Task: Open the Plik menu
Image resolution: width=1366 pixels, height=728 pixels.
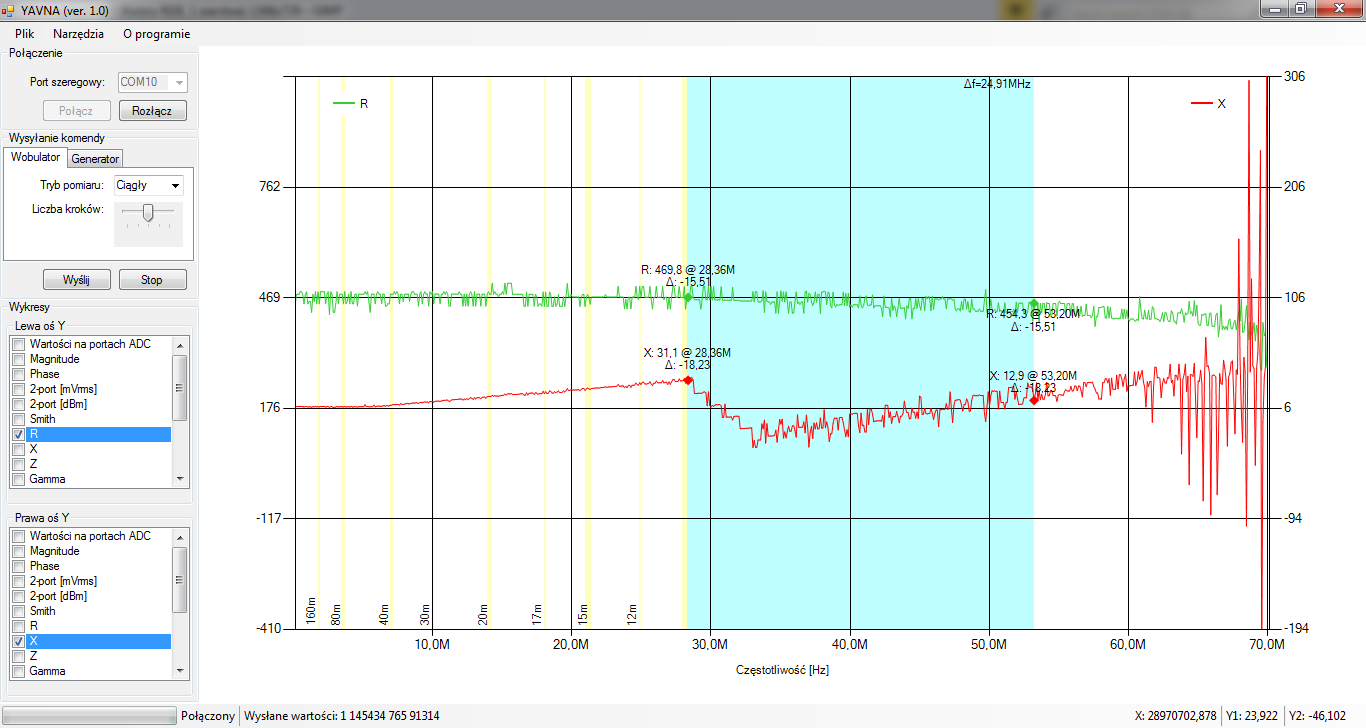Action: (x=25, y=33)
